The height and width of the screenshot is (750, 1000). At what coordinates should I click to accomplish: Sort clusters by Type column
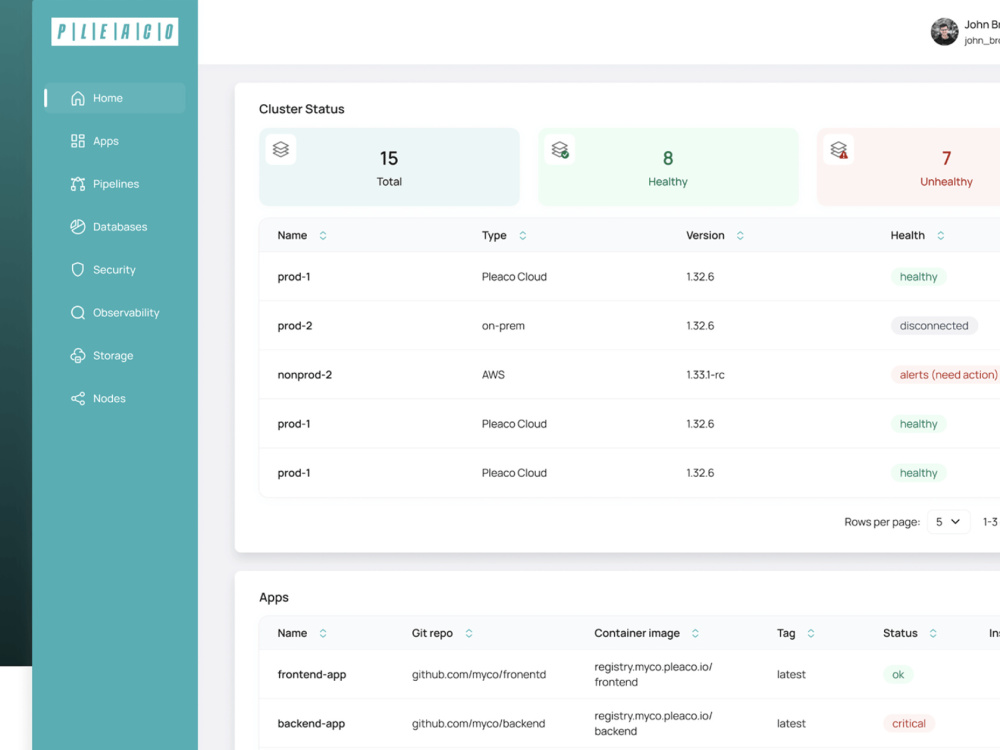(x=523, y=235)
